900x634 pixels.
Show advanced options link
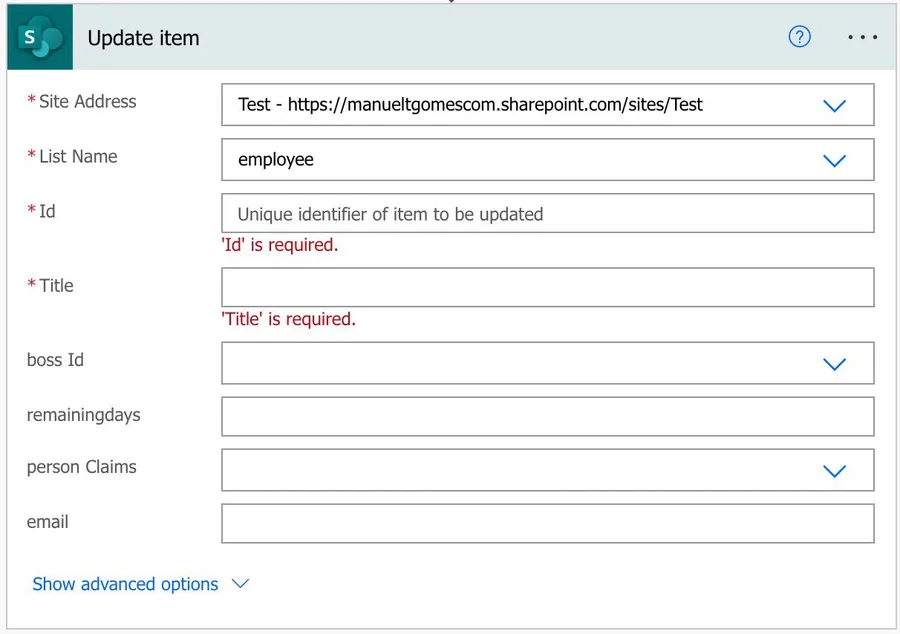pos(125,584)
